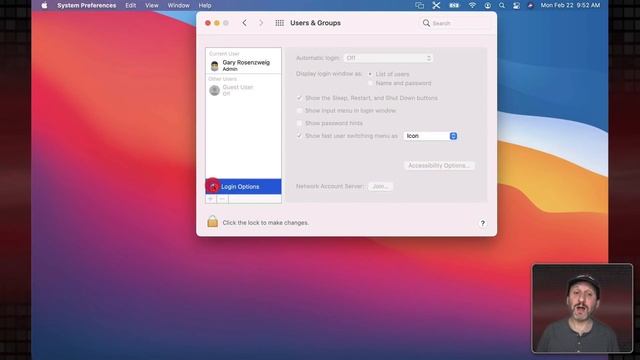The image size is (640, 360).
Task: Open the Help menu
Action: click(x=205, y=5)
